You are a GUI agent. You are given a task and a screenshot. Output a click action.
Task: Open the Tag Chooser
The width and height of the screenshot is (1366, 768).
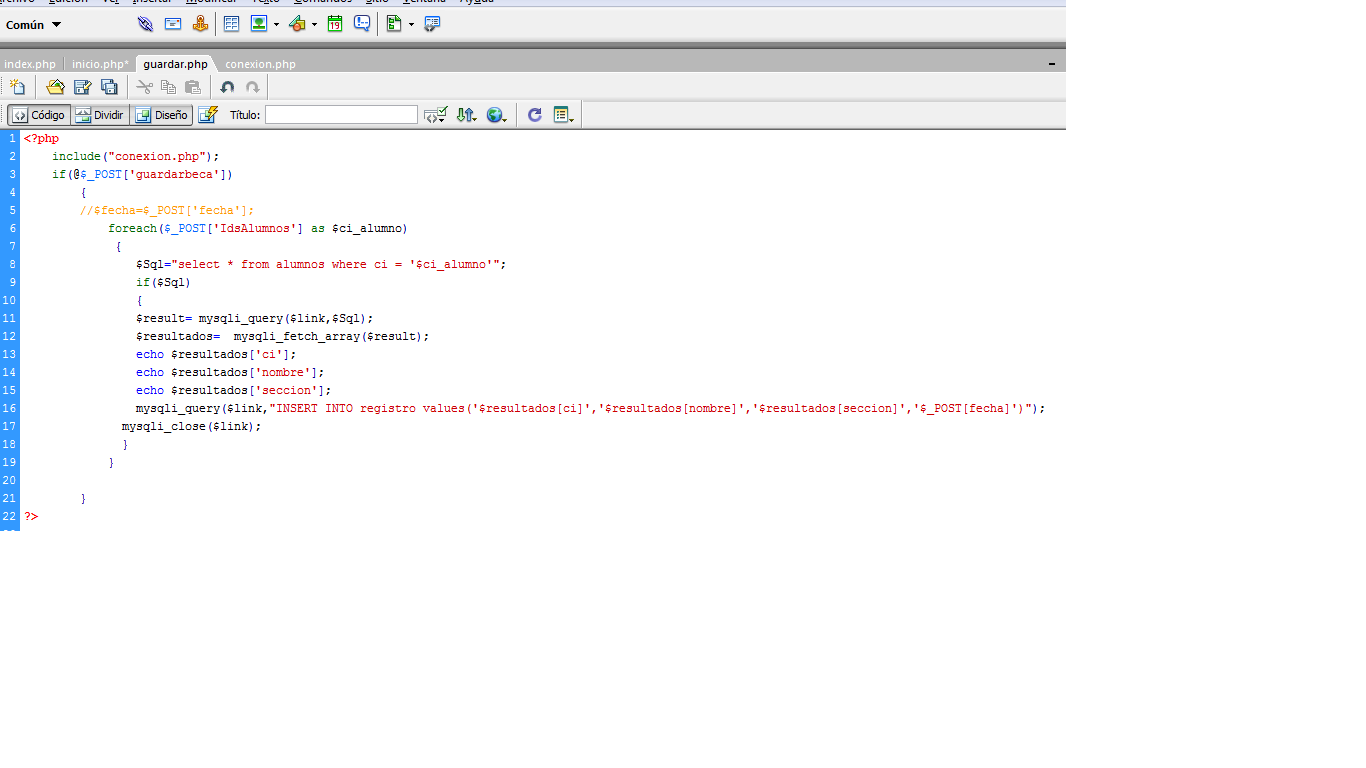pos(432,24)
